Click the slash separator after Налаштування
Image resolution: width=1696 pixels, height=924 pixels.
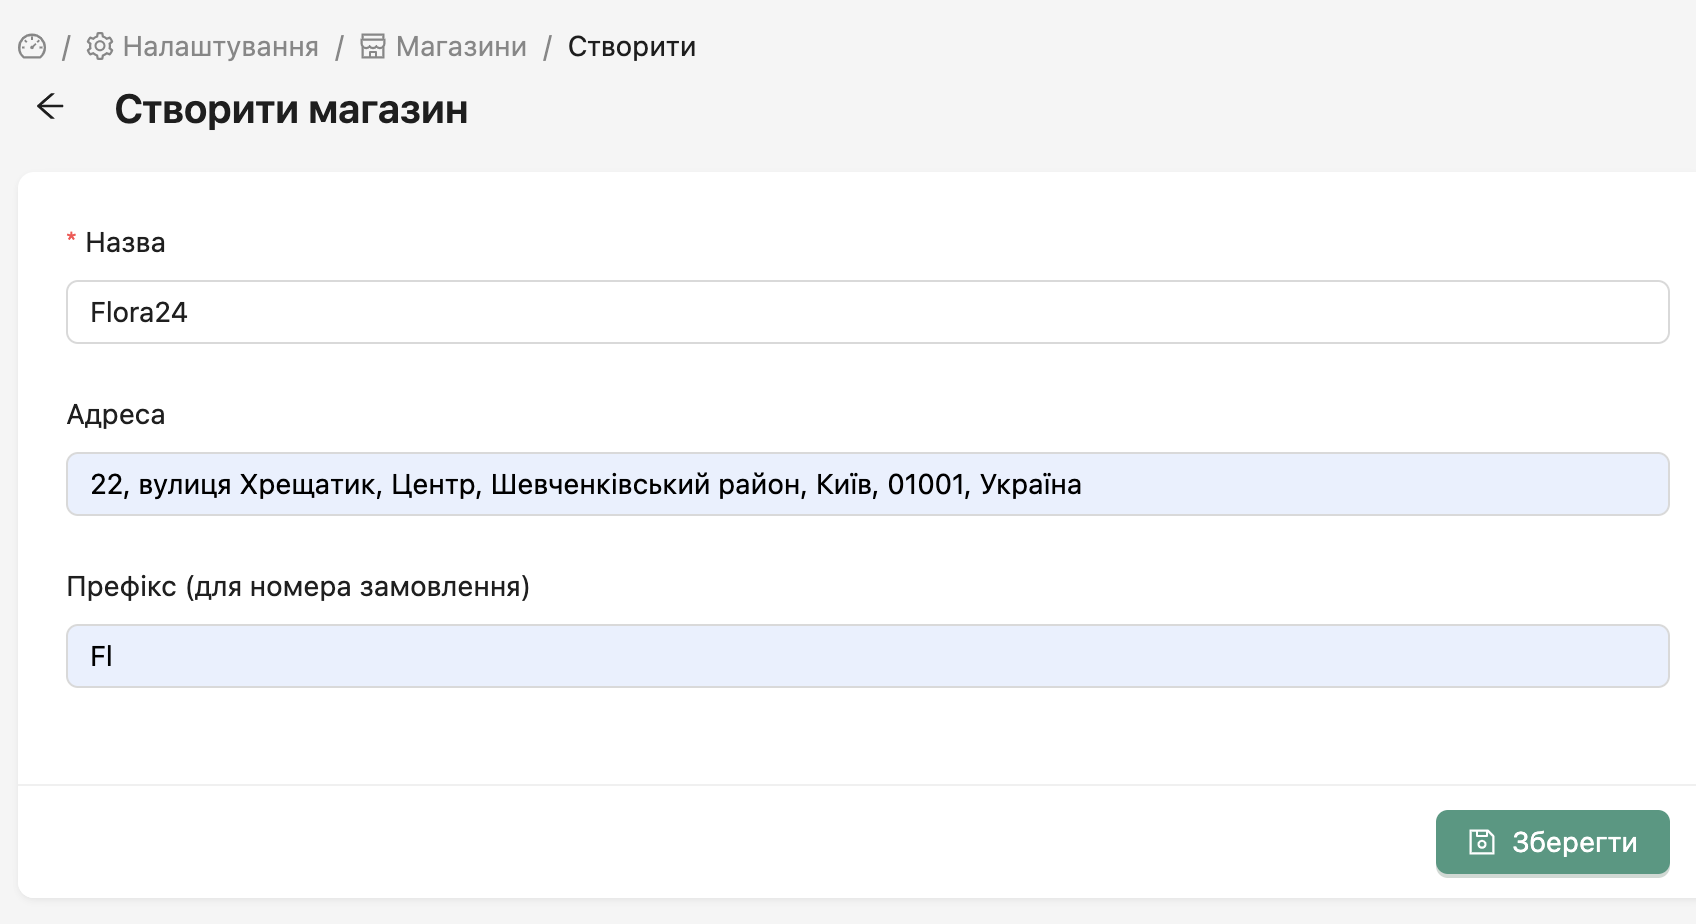[x=340, y=47]
